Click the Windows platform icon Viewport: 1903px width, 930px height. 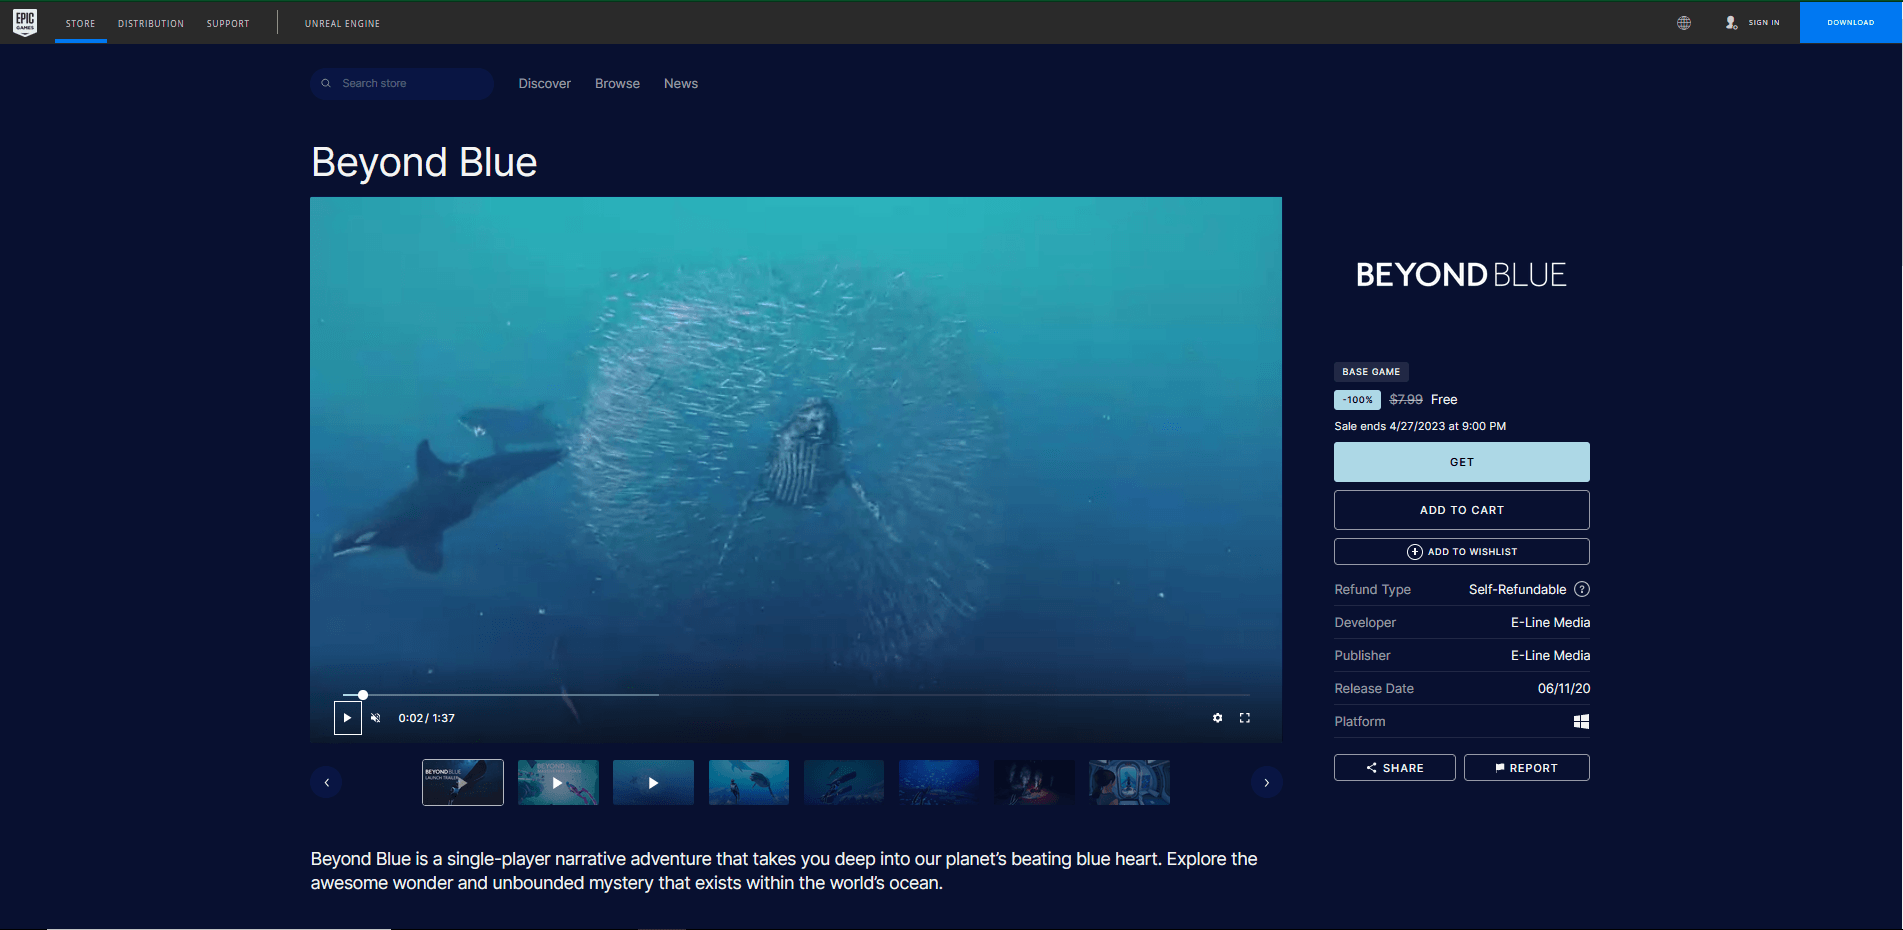[x=1581, y=722]
